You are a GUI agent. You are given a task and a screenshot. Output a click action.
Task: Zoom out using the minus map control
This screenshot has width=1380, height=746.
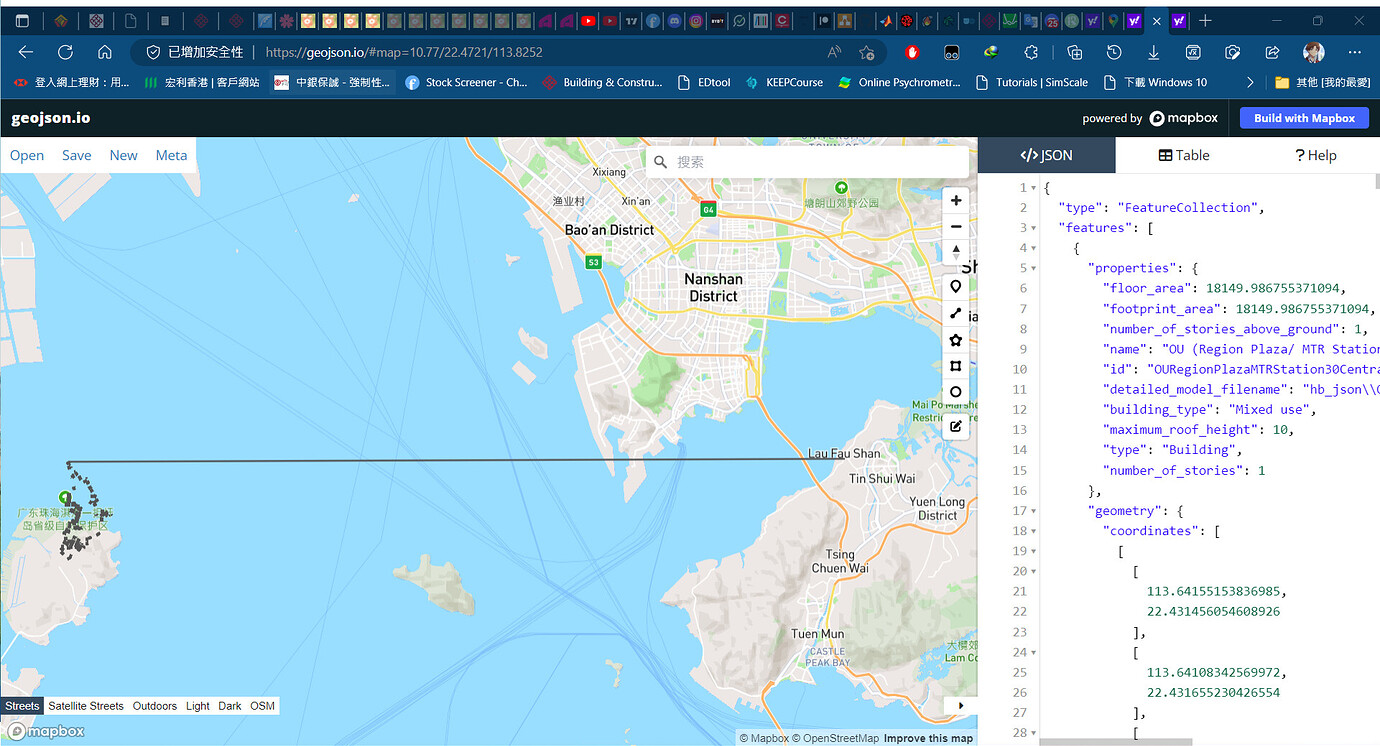click(x=956, y=226)
